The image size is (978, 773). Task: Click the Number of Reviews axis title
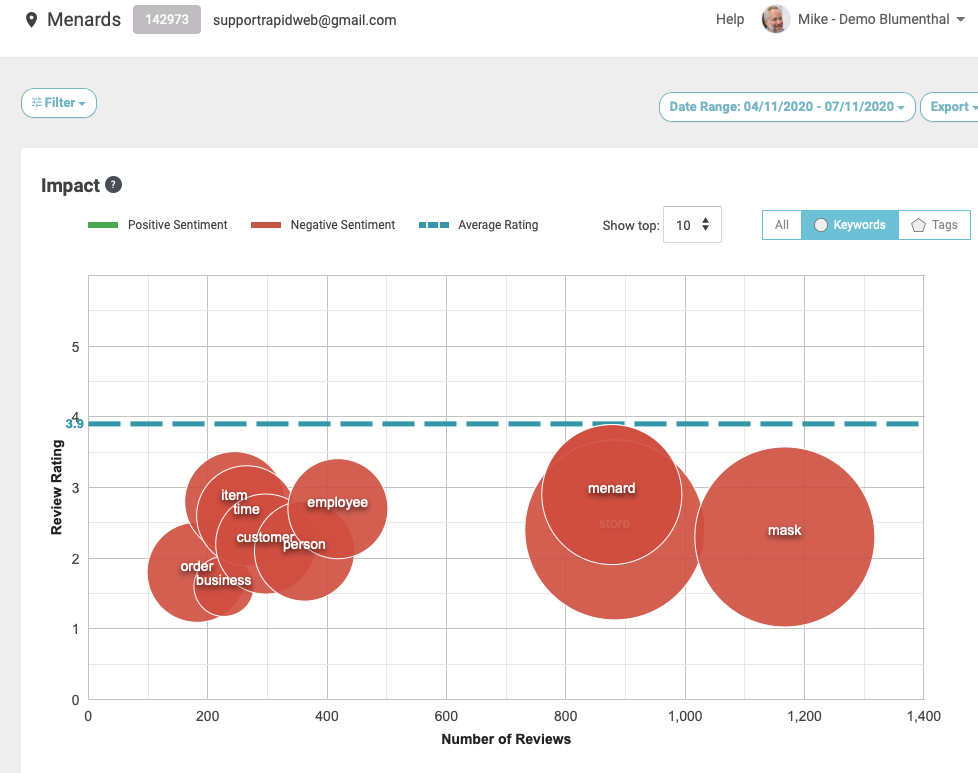506,739
